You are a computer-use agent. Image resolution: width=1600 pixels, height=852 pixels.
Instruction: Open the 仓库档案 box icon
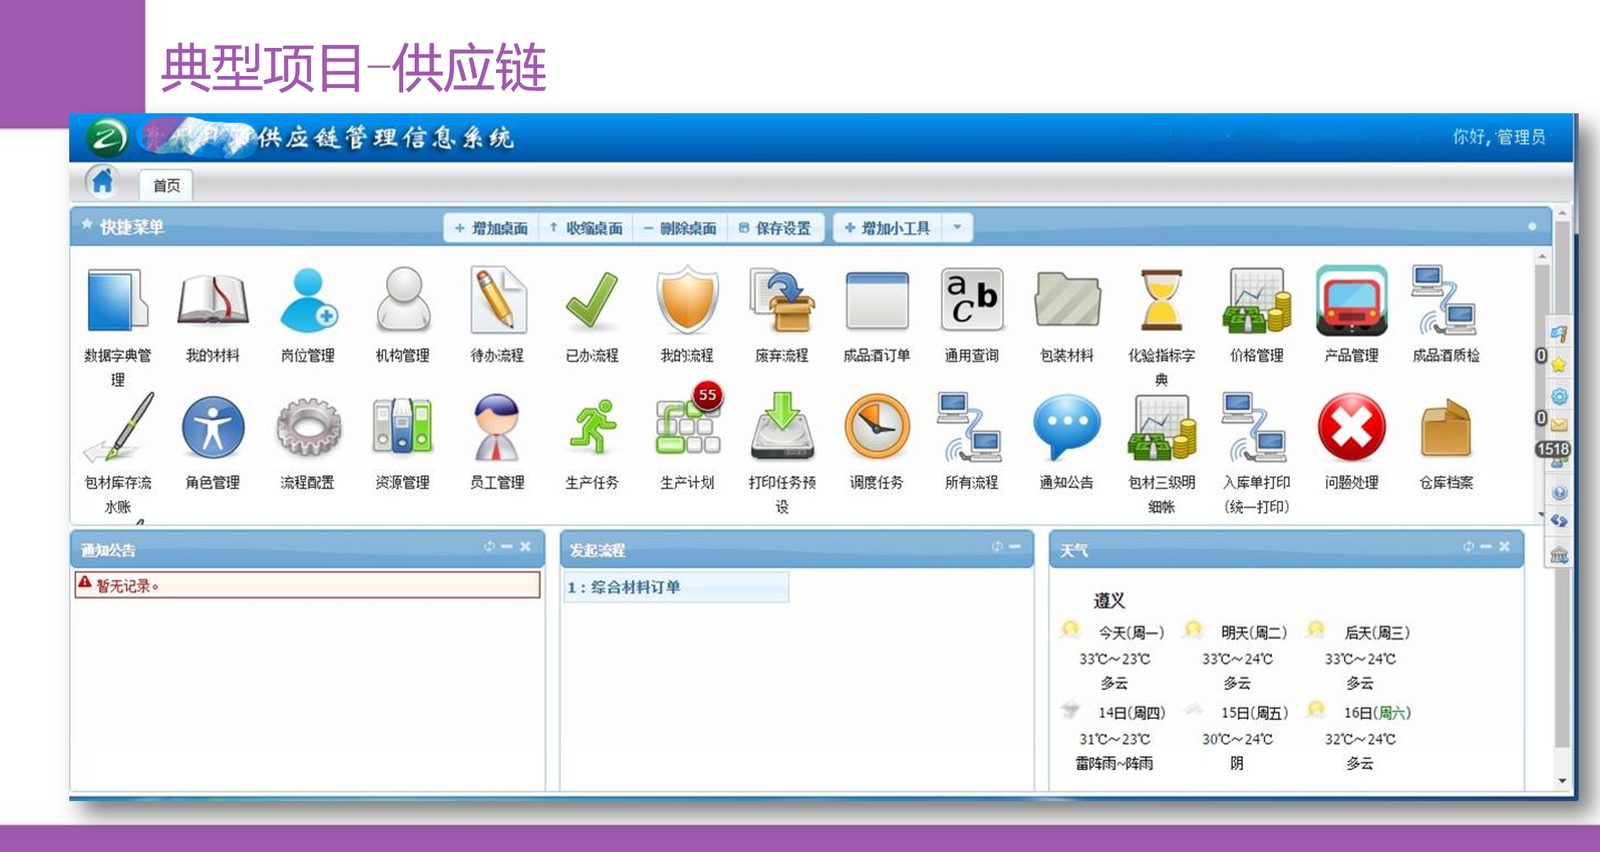[x=1446, y=427]
